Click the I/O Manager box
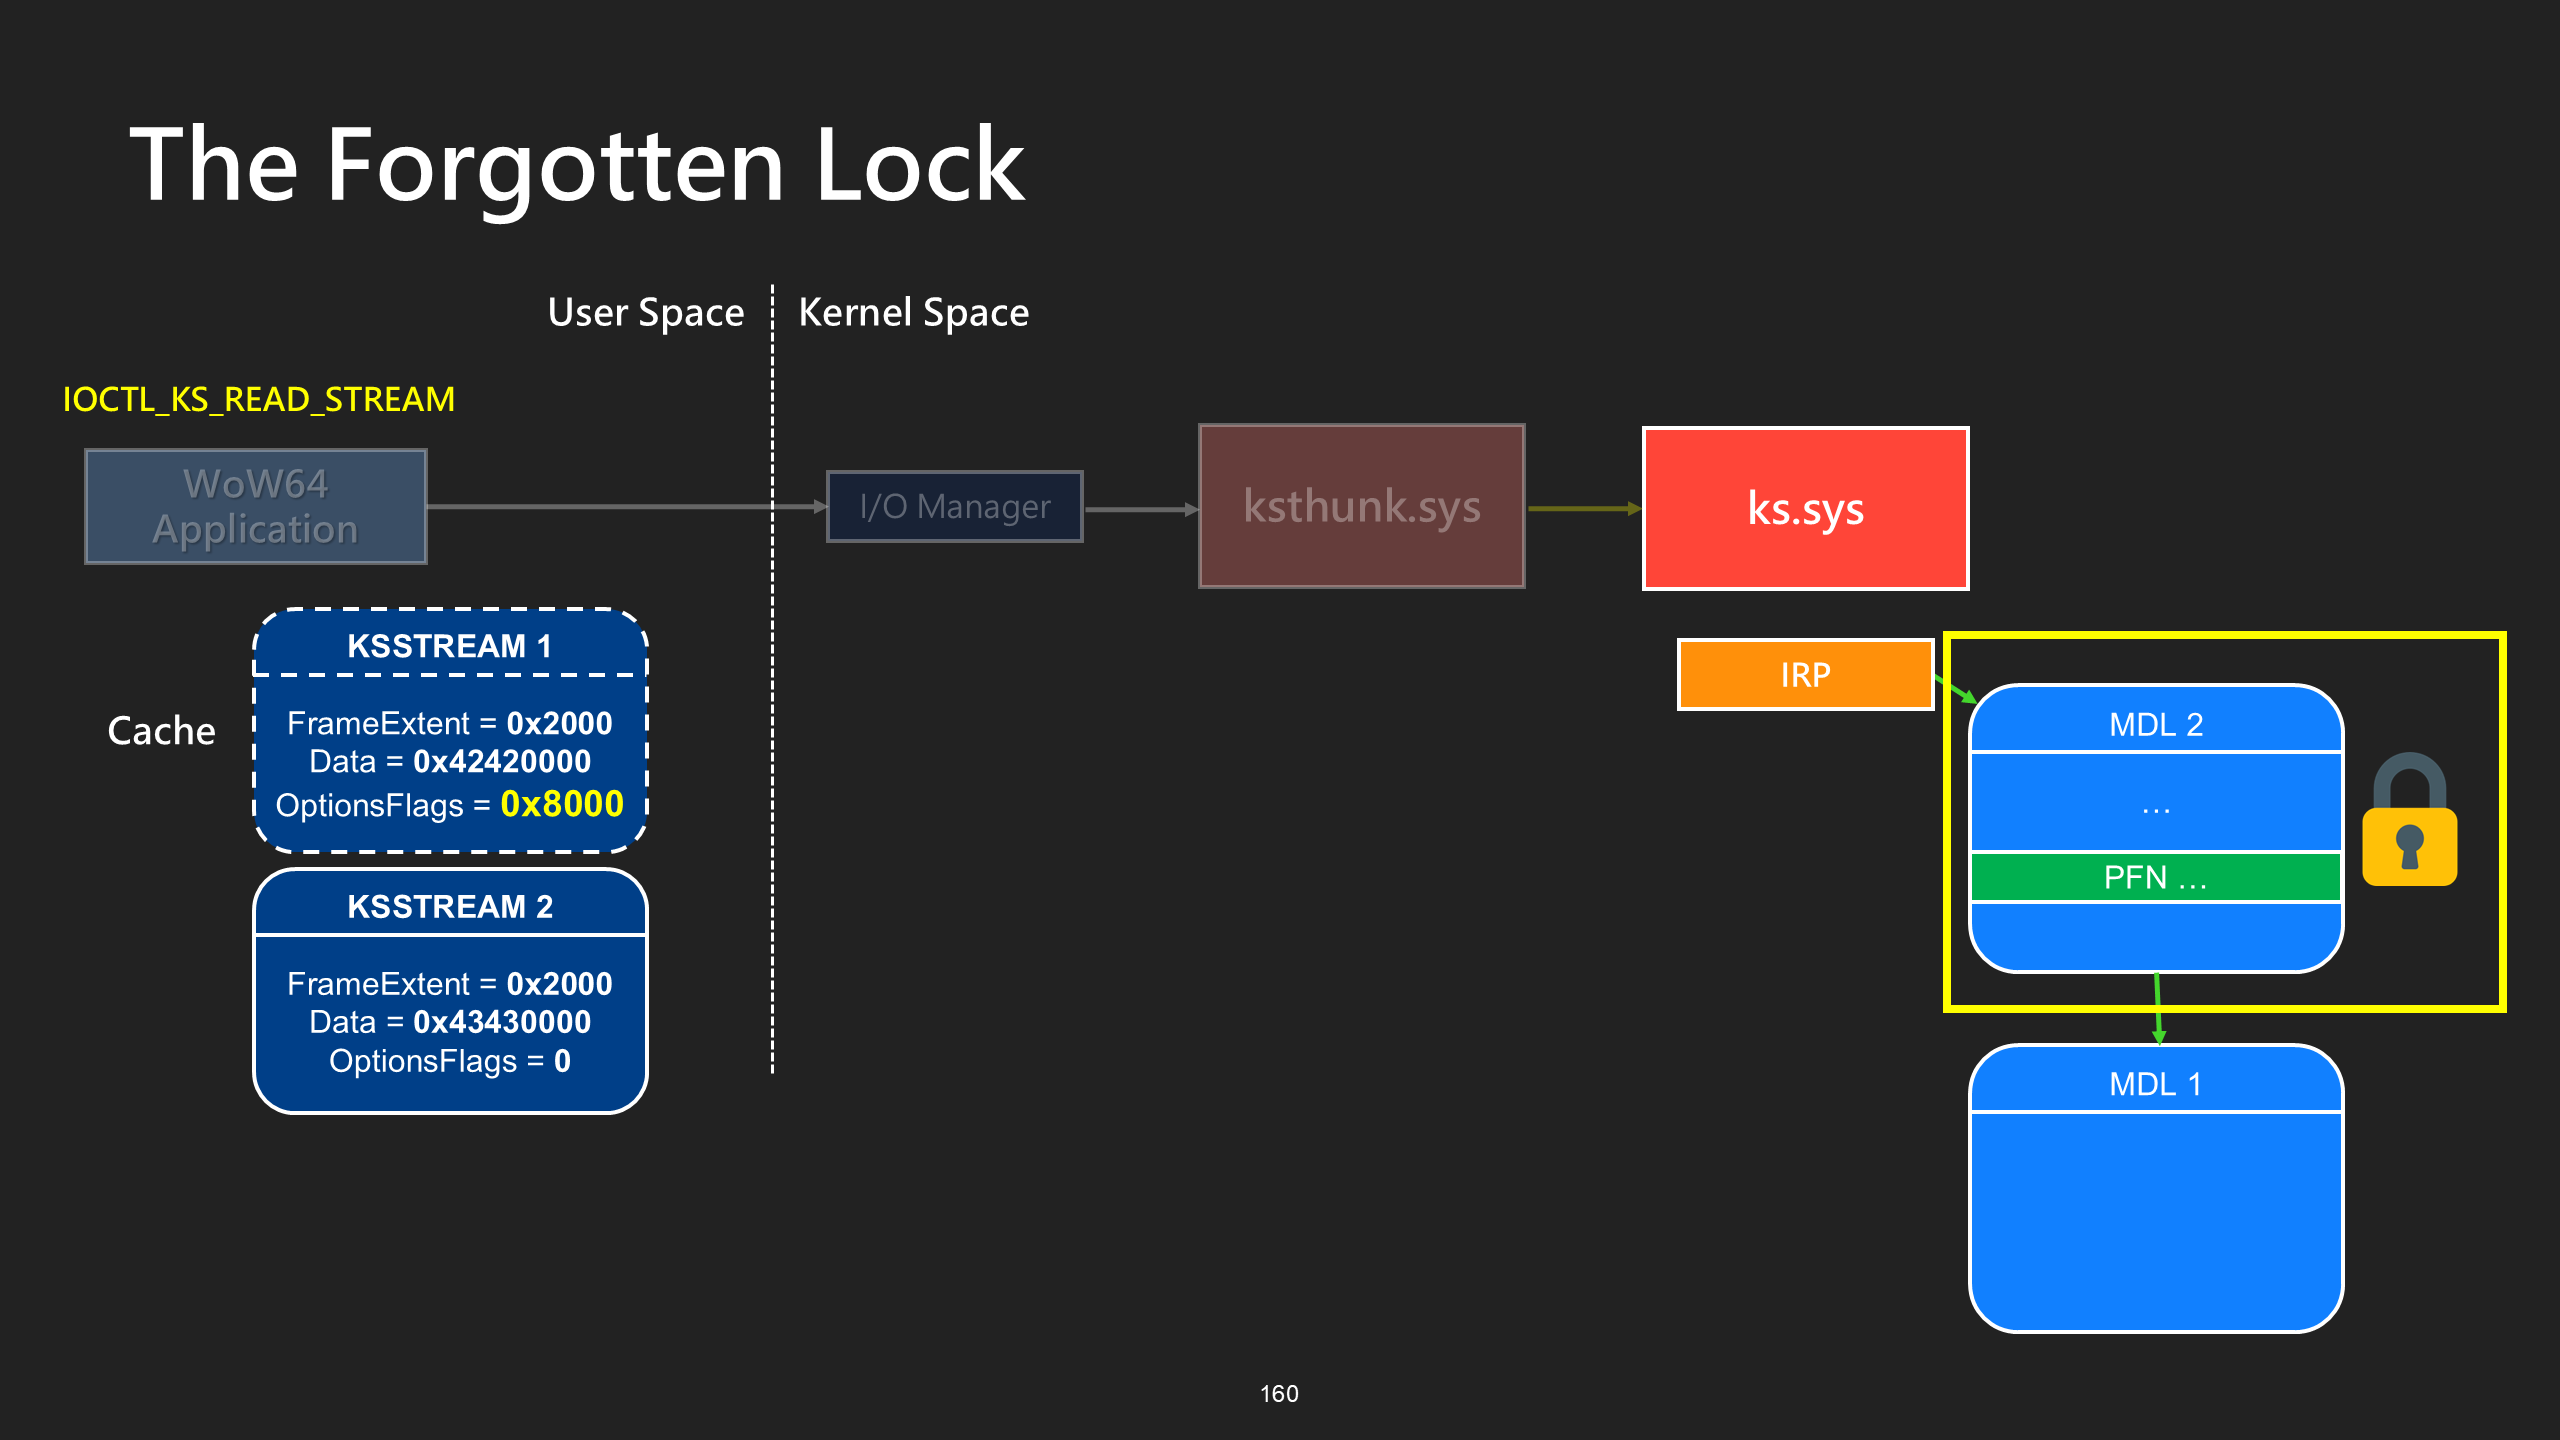The width and height of the screenshot is (2560, 1440). pos(954,506)
